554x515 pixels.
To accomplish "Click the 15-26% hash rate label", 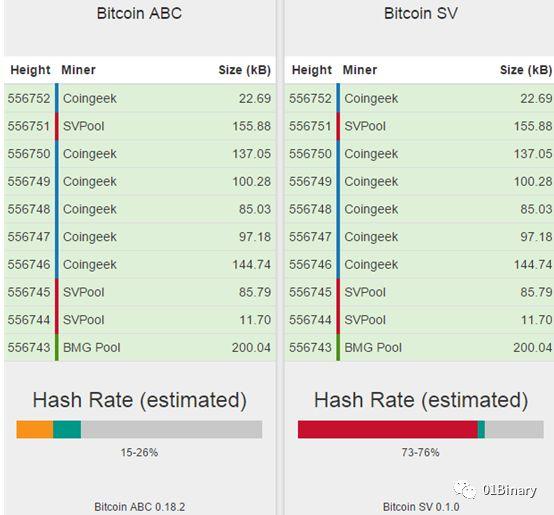I will point(139,452).
